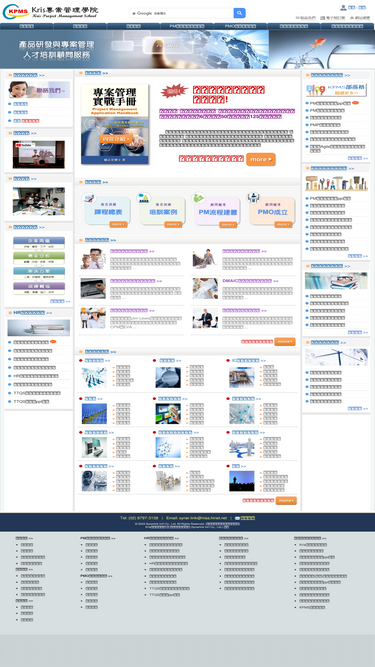Click more on the PM流程建置 card
375x667 pixels.
pos(228,224)
